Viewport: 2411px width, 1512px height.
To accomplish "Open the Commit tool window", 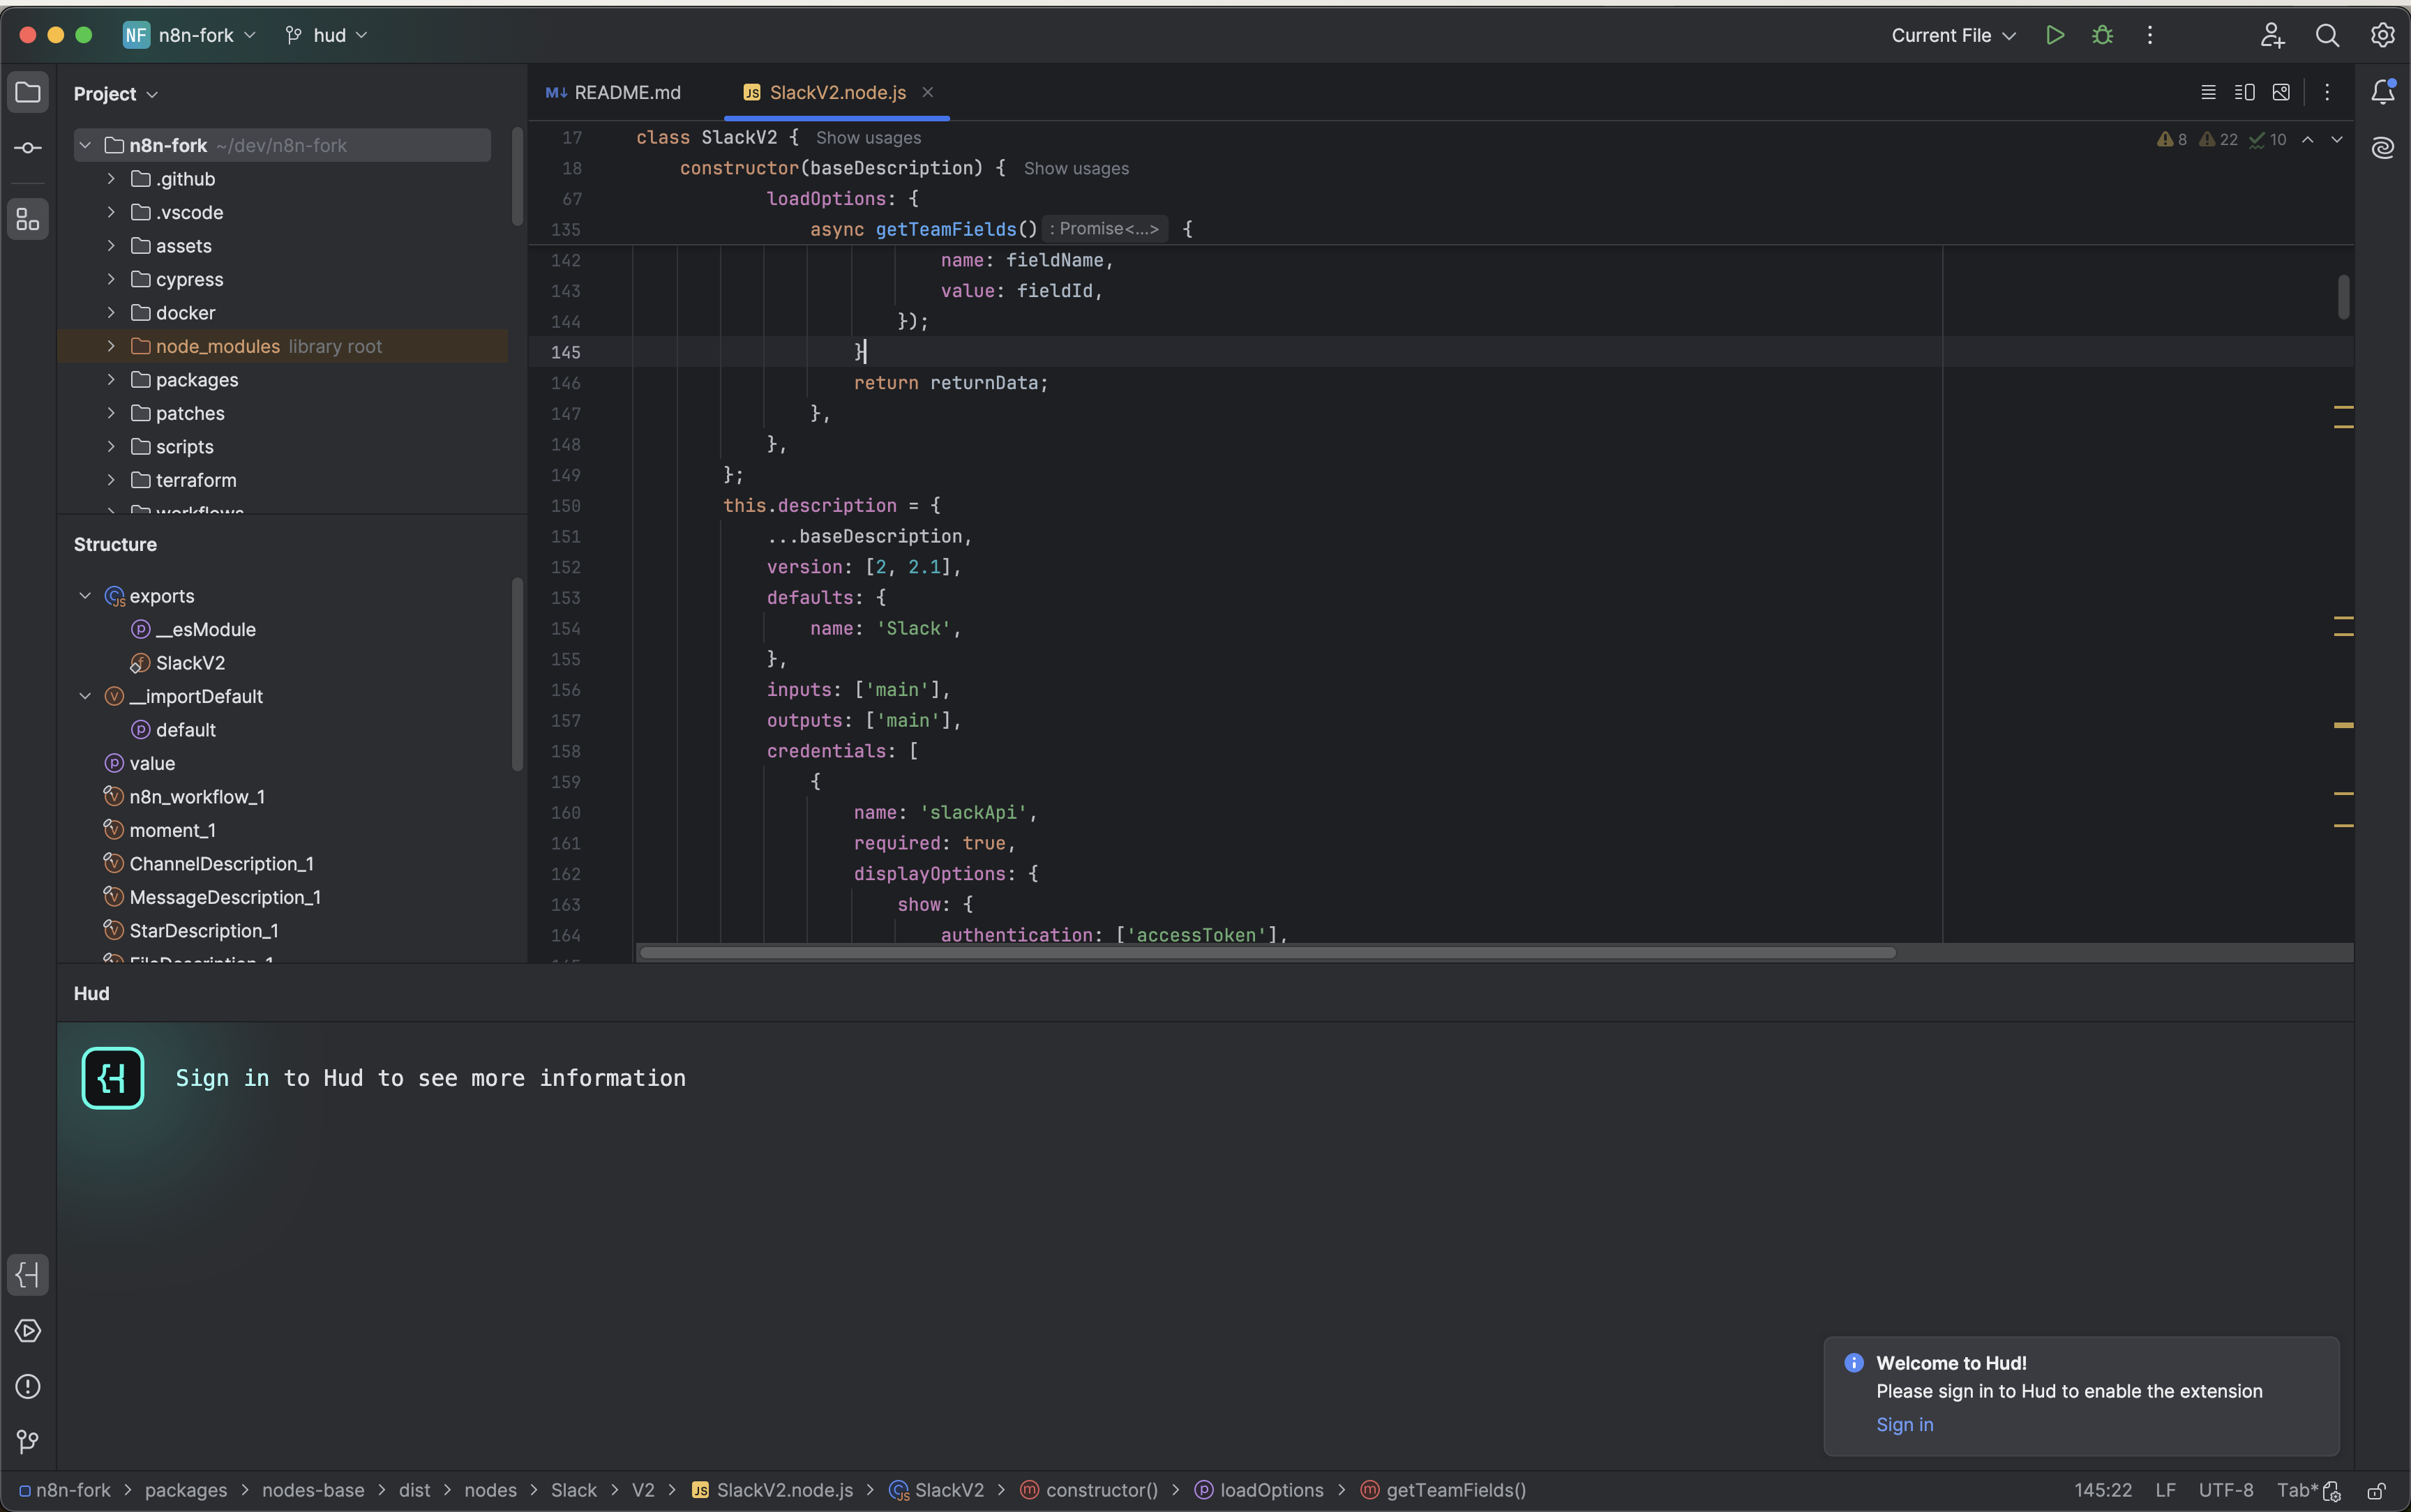I will point(28,148).
